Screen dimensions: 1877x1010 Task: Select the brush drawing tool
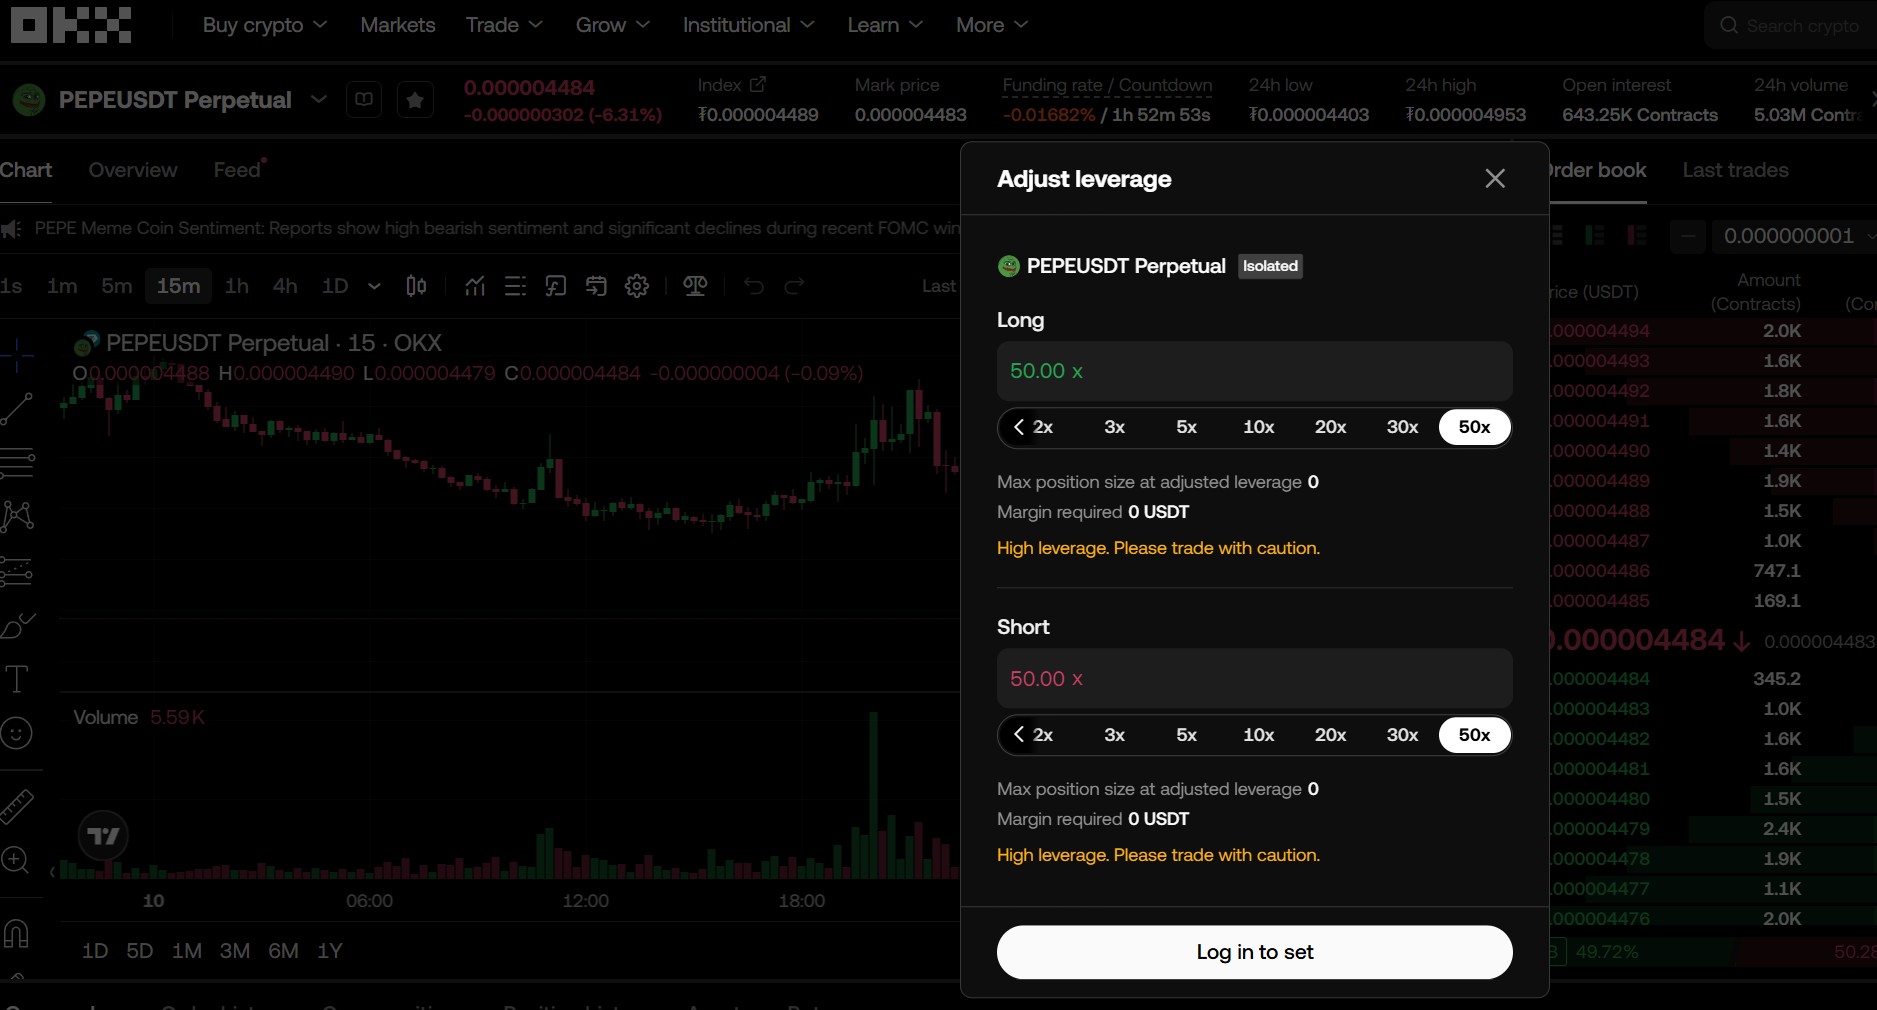17,626
